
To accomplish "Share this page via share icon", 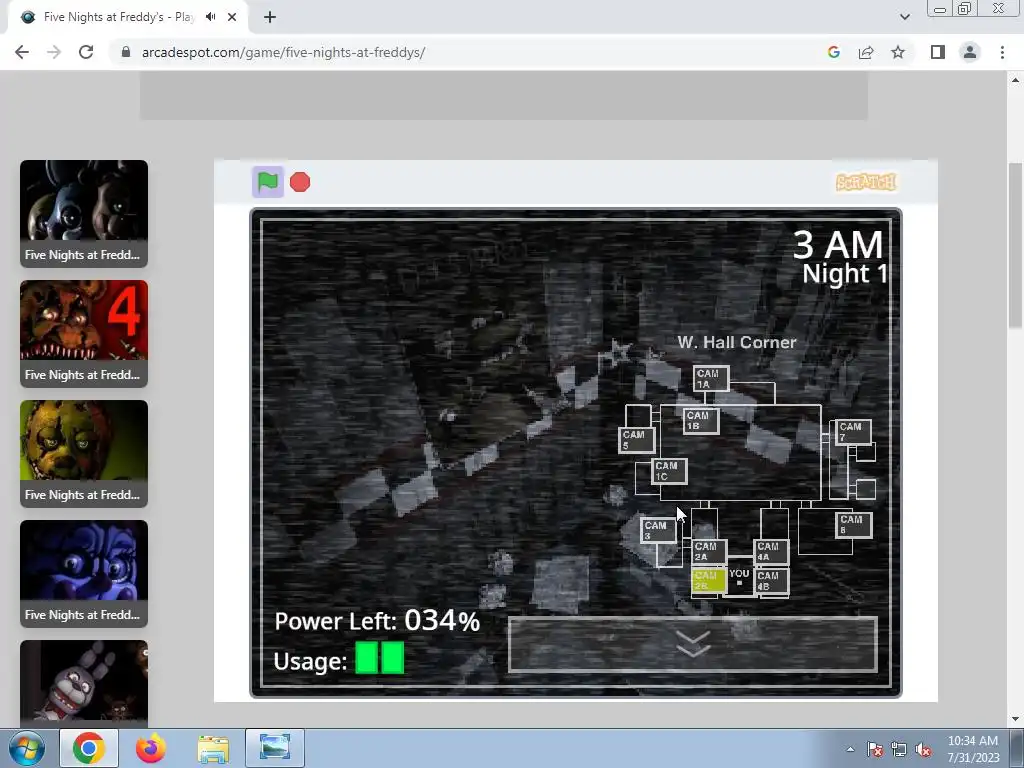I will click(x=866, y=52).
